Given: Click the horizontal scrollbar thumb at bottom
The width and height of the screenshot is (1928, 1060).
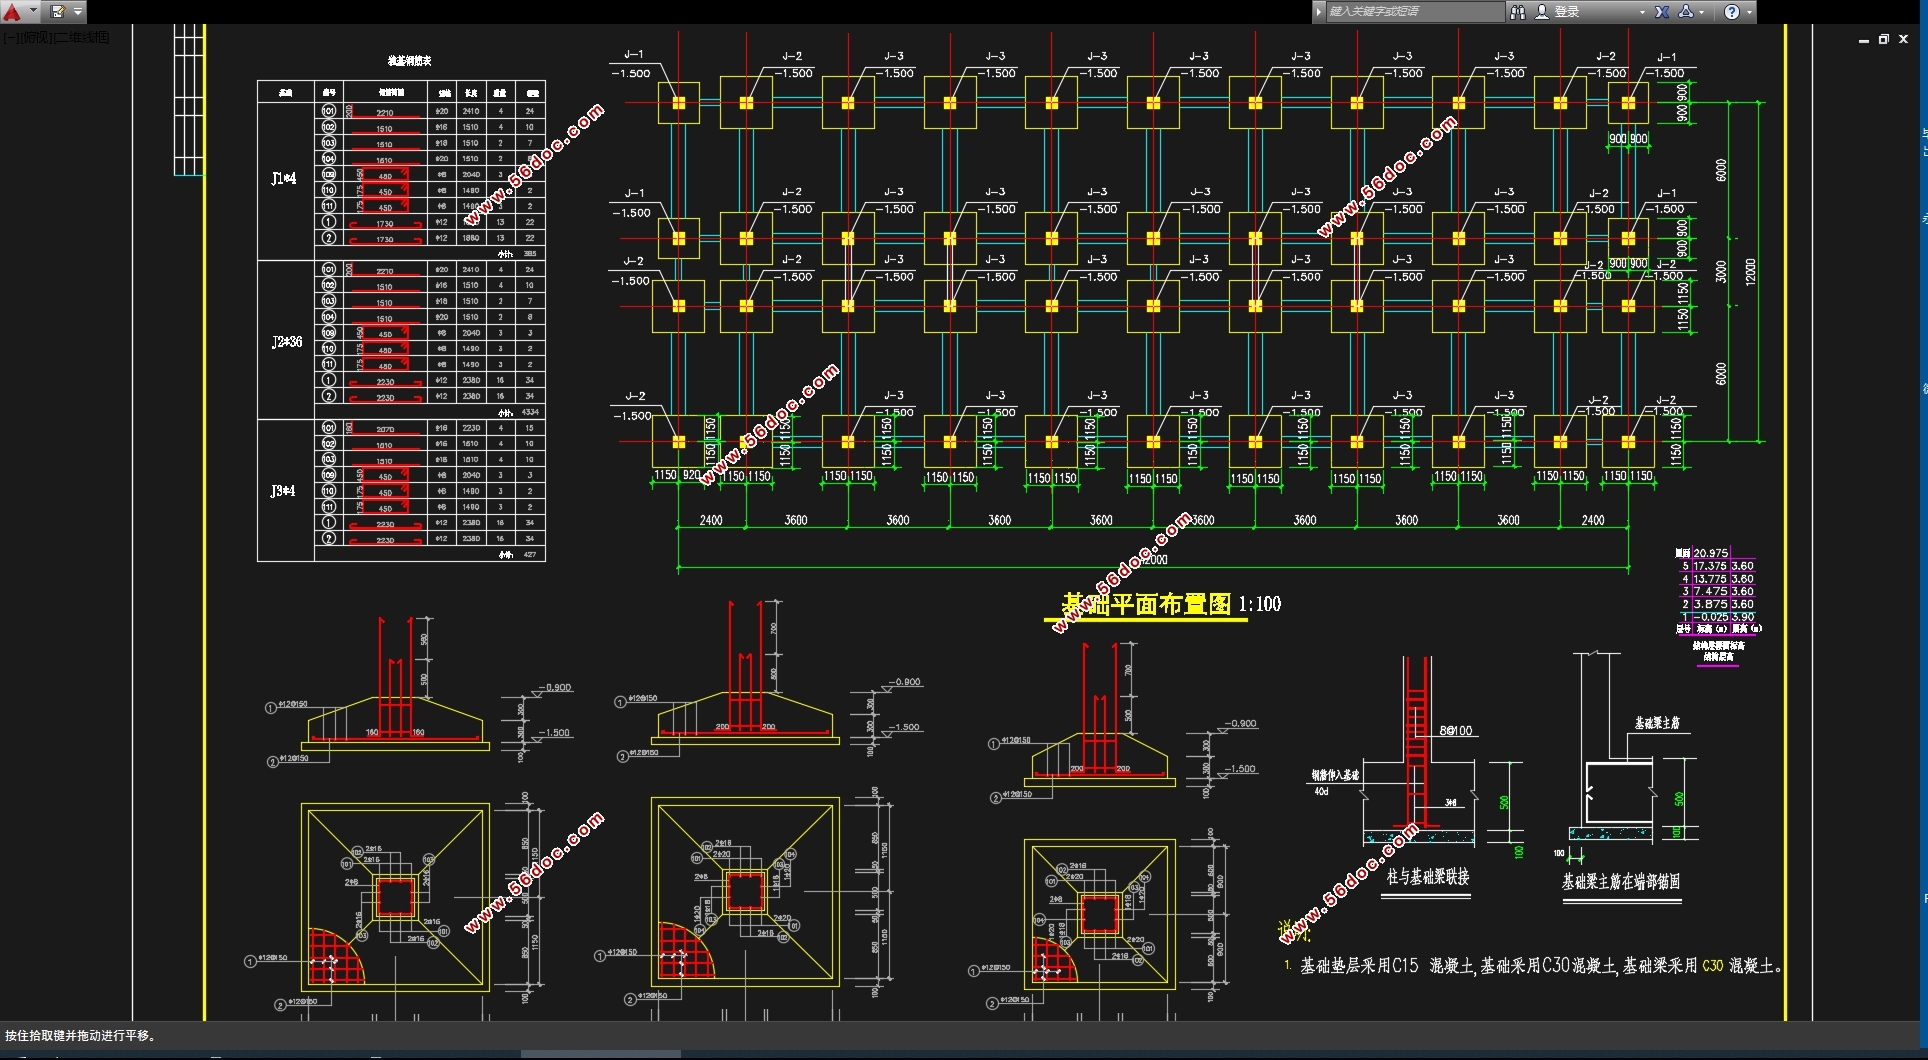Looking at the screenshot, I should coord(601,1054).
